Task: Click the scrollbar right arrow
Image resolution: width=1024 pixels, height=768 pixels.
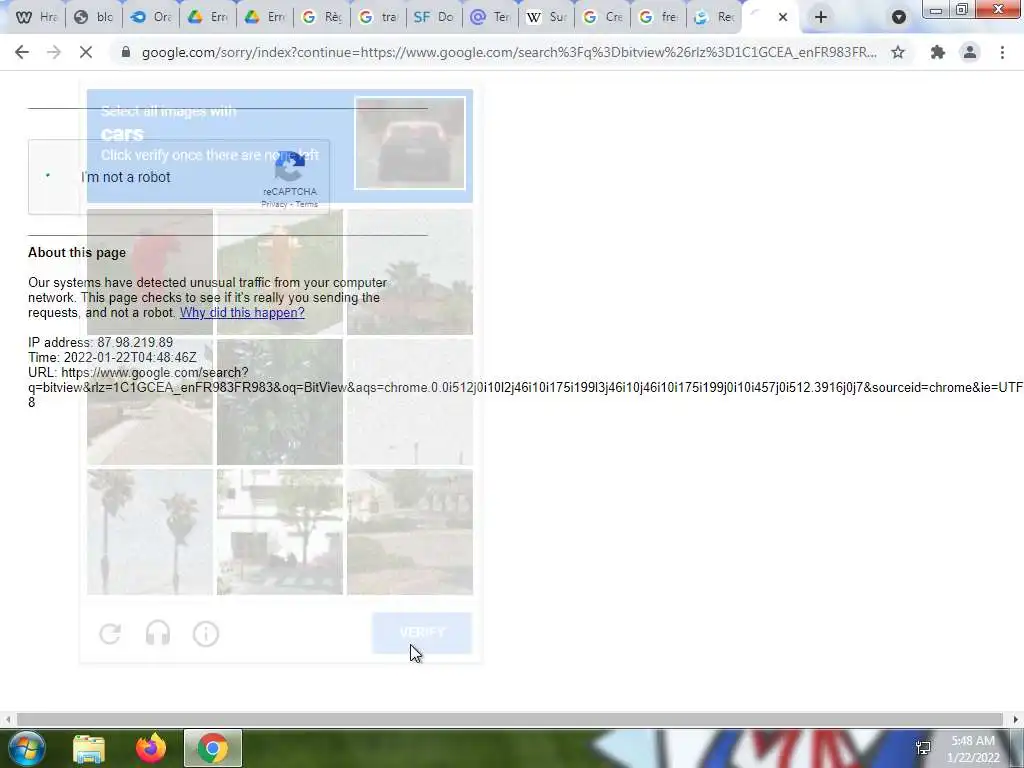Action: [1016, 720]
